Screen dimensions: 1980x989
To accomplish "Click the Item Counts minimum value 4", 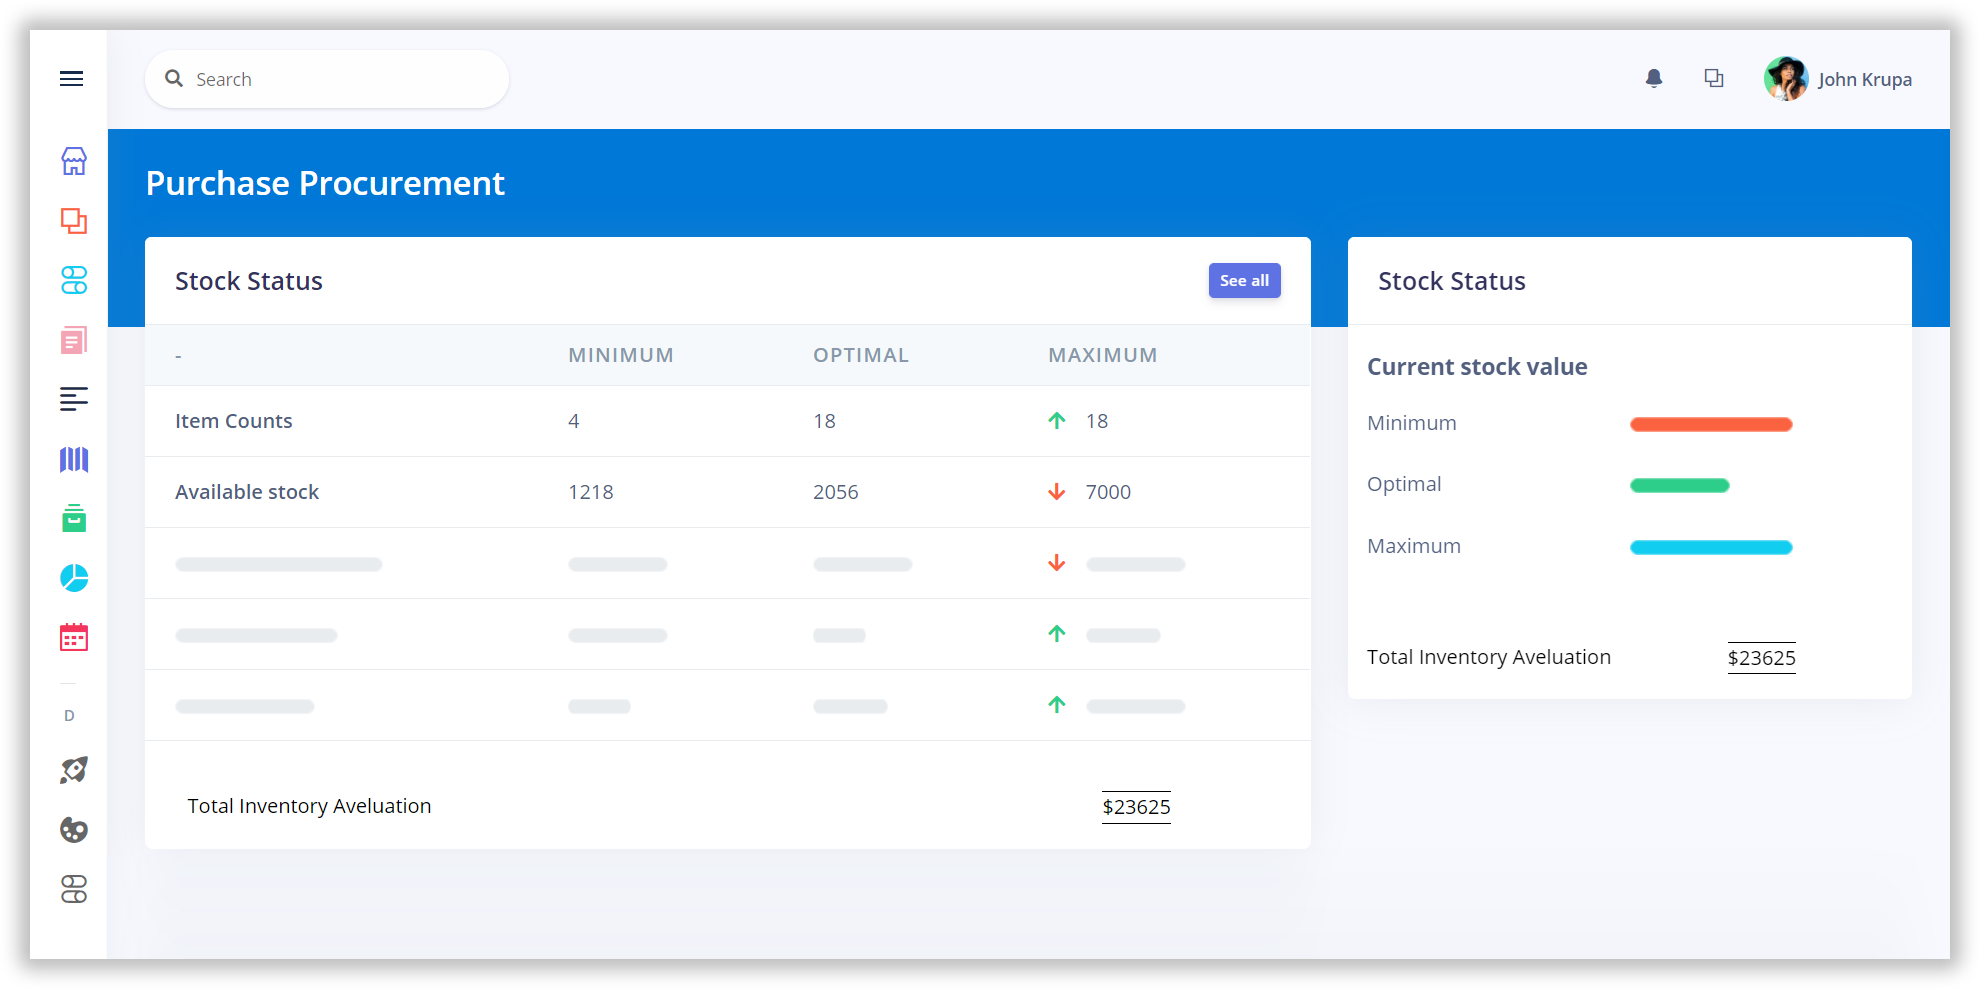I will pyautogui.click(x=574, y=421).
